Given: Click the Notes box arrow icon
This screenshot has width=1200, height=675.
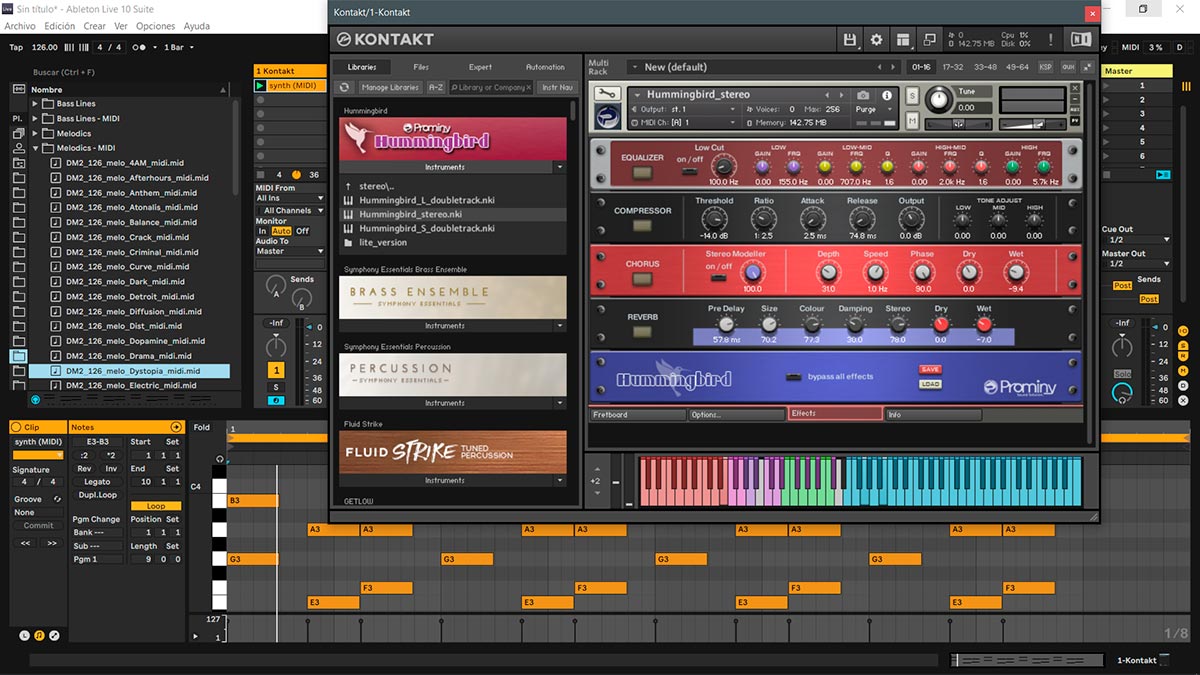Looking at the screenshot, I should pos(176,427).
